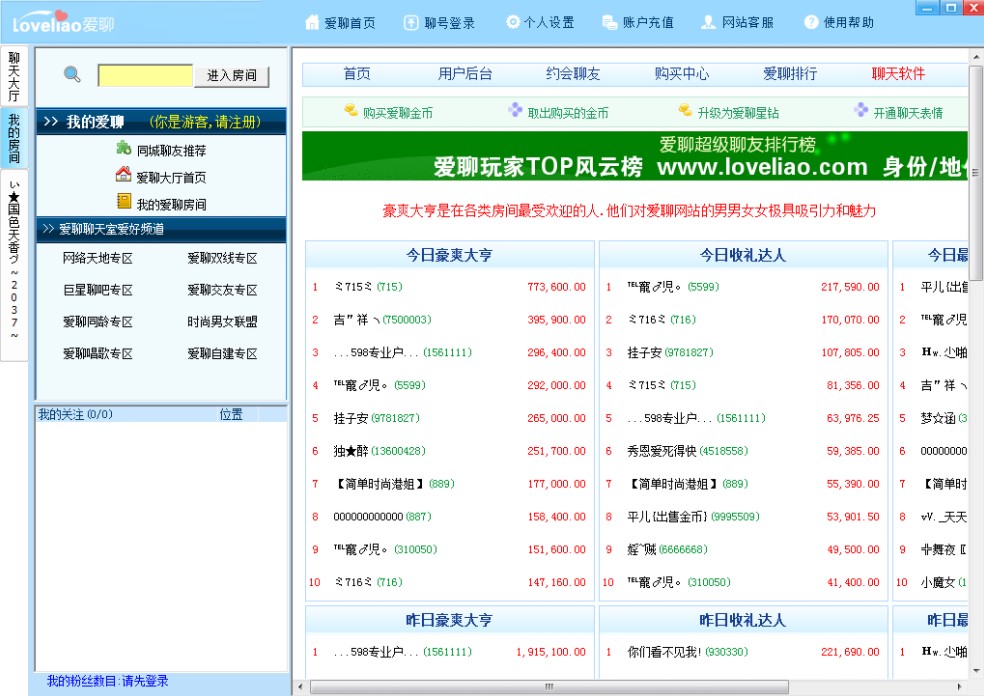This screenshot has height=696, width=984.
Task: Click the 使用帮助 help icon
Action: (811, 22)
